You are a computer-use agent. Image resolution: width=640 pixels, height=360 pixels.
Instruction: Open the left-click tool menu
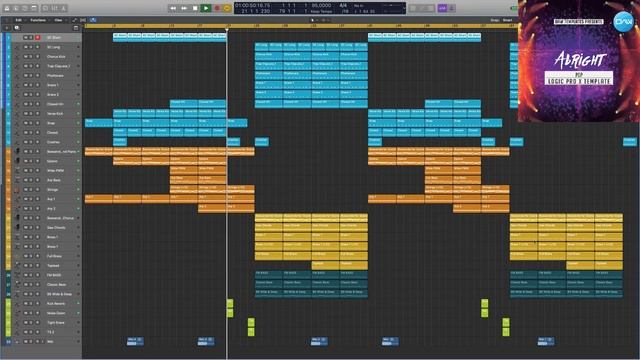(x=313, y=20)
